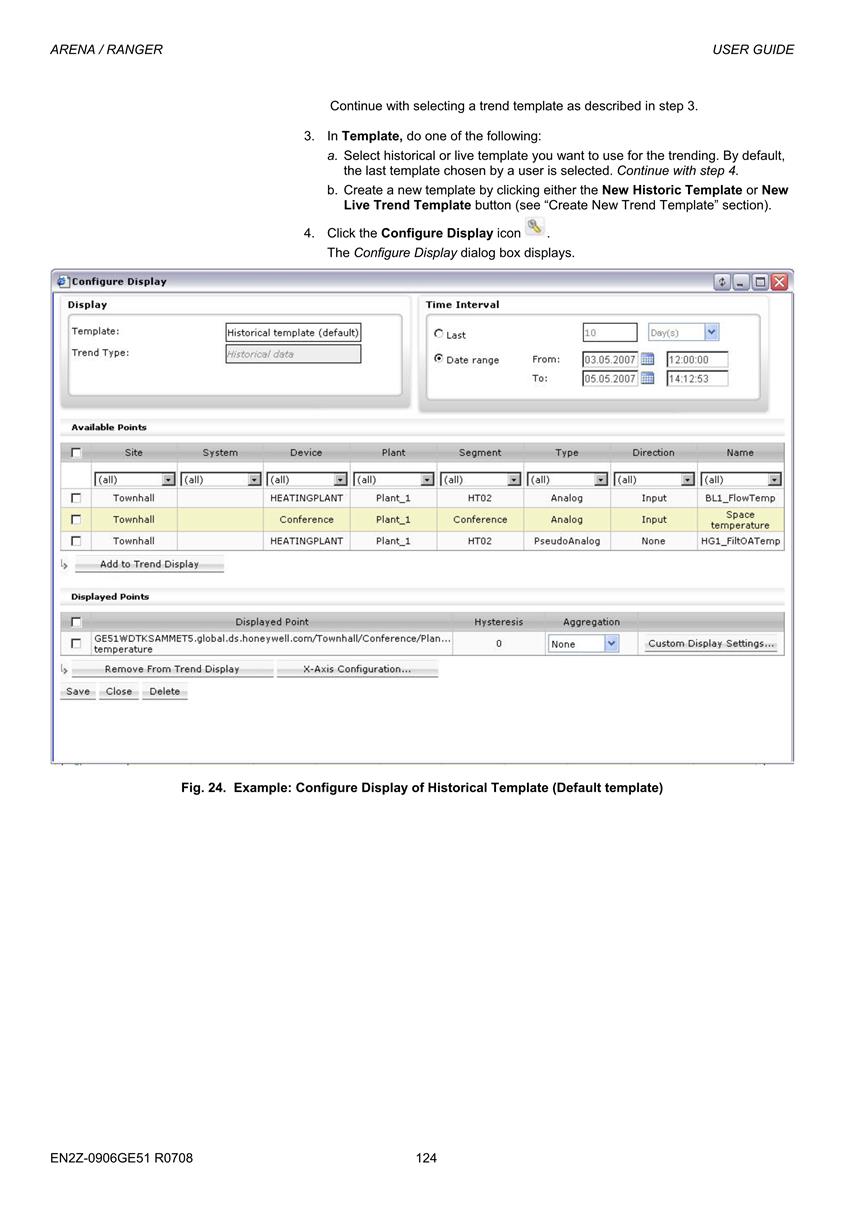Click the Aggregation column header
Image resolution: width=868 pixels, height=1227 pixels.
coord(591,622)
